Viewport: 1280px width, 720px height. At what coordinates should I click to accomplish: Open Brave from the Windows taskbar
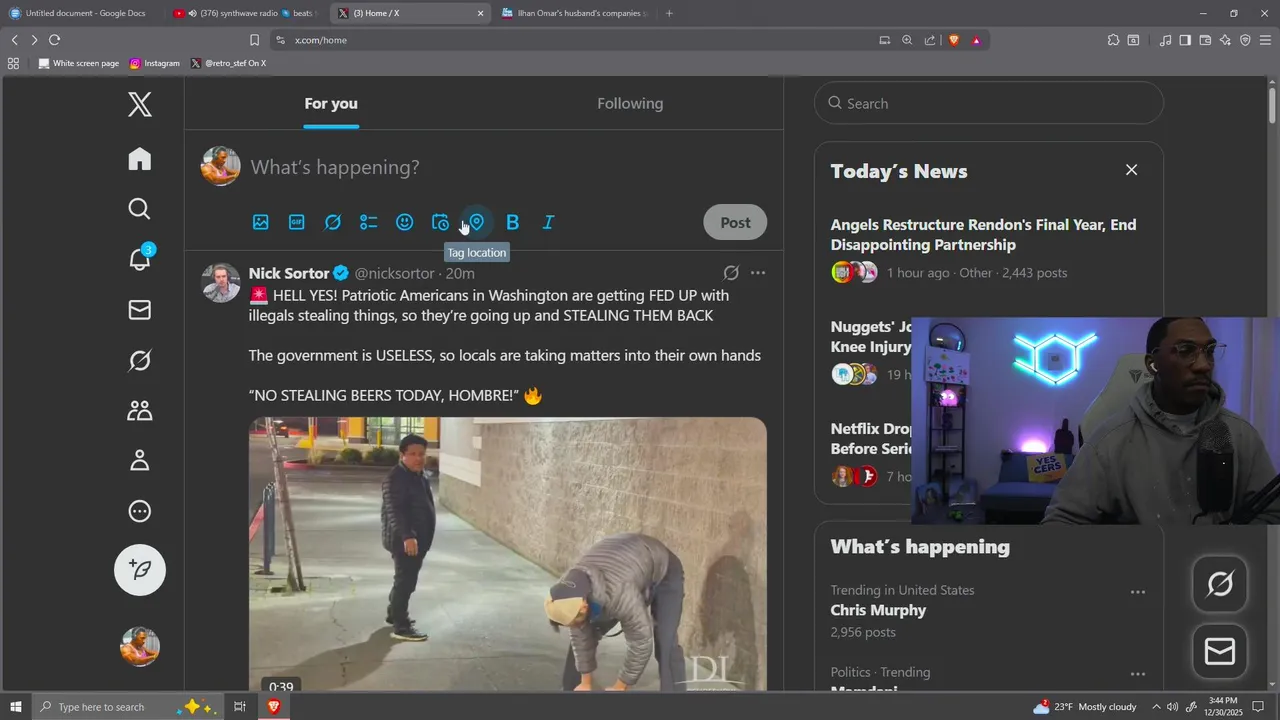tap(273, 707)
